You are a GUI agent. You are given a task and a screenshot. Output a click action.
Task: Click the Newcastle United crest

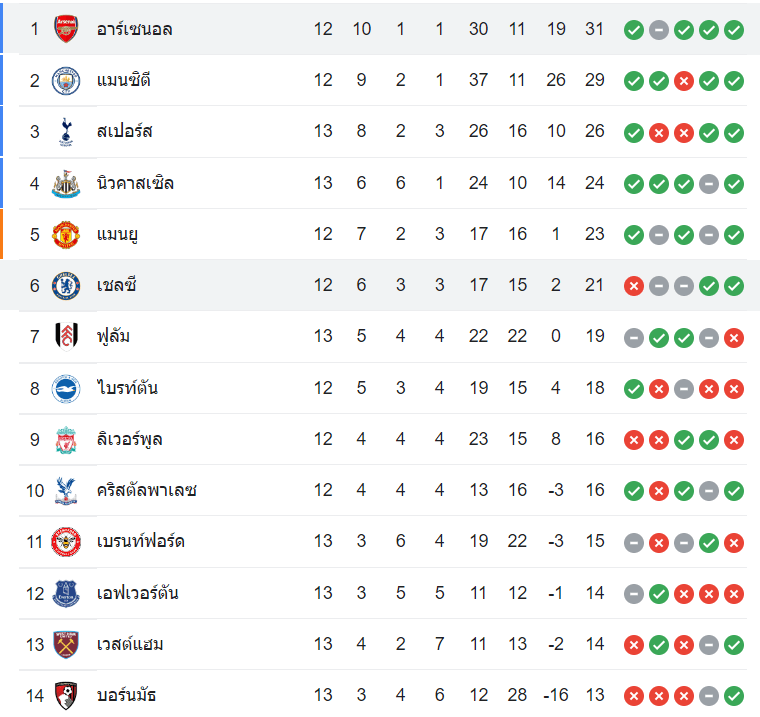66,183
